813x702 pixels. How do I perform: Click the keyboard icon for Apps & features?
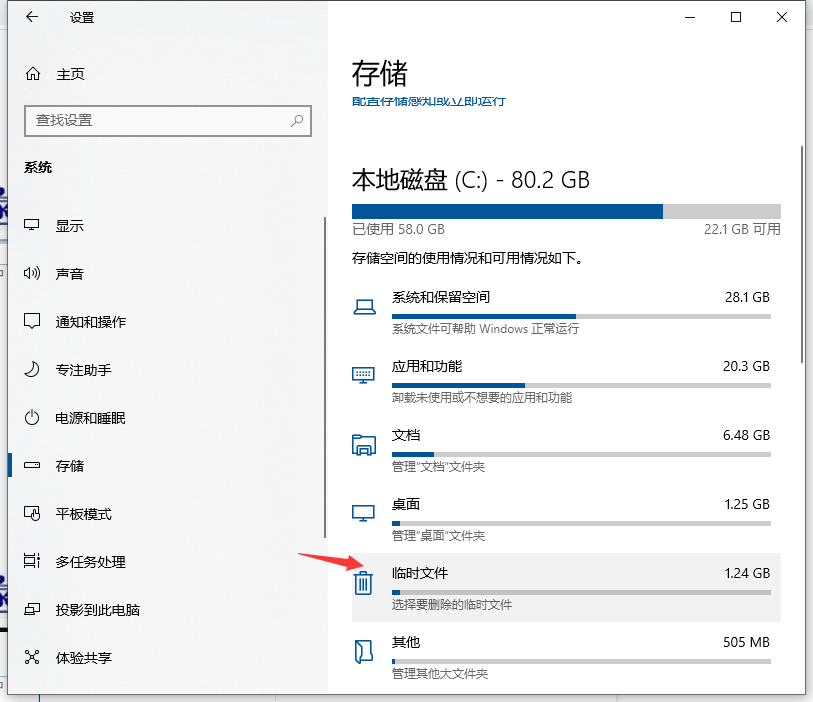[363, 375]
